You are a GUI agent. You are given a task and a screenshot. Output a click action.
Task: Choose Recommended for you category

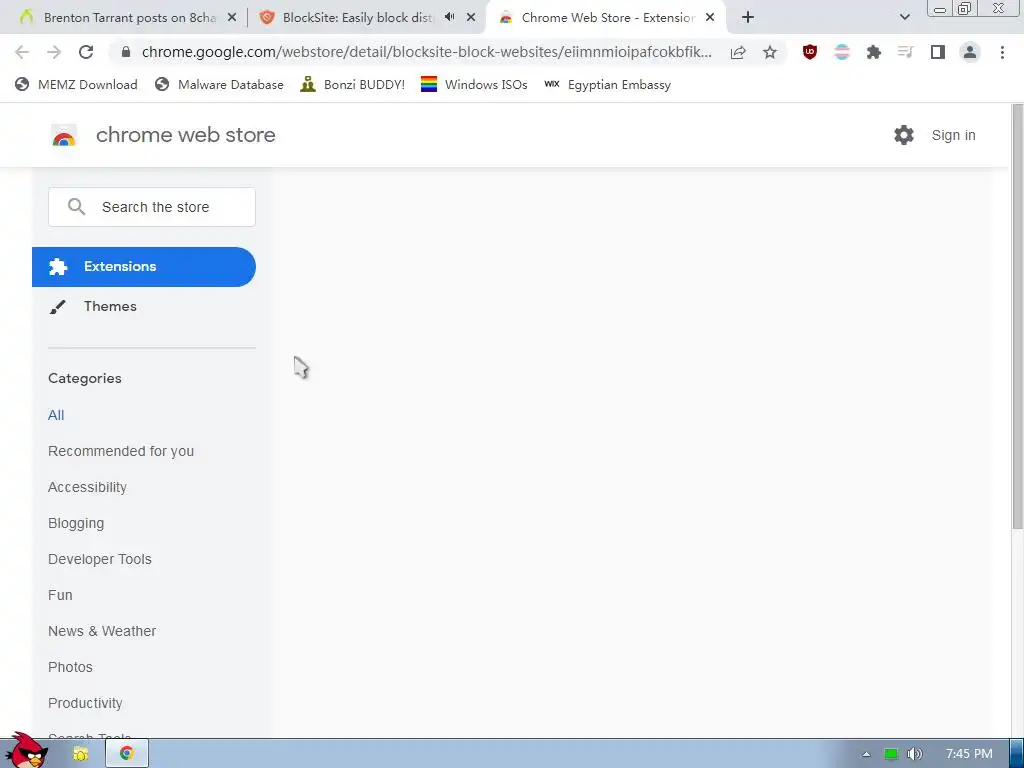[x=121, y=451]
